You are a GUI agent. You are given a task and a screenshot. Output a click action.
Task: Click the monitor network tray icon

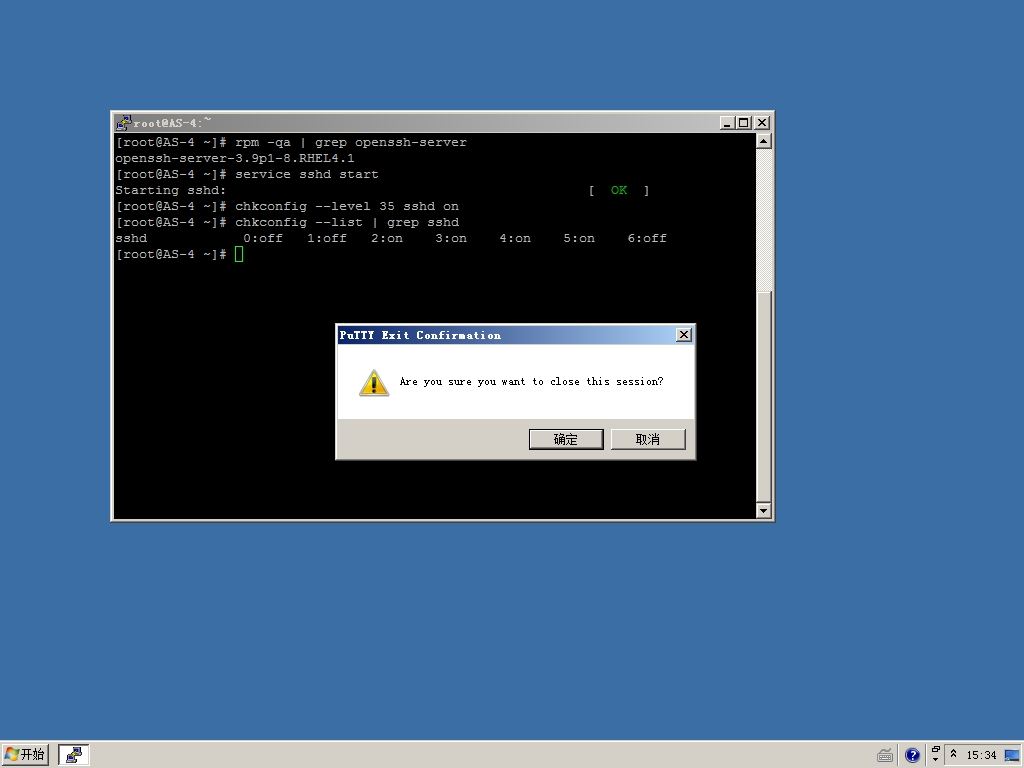[1012, 755]
